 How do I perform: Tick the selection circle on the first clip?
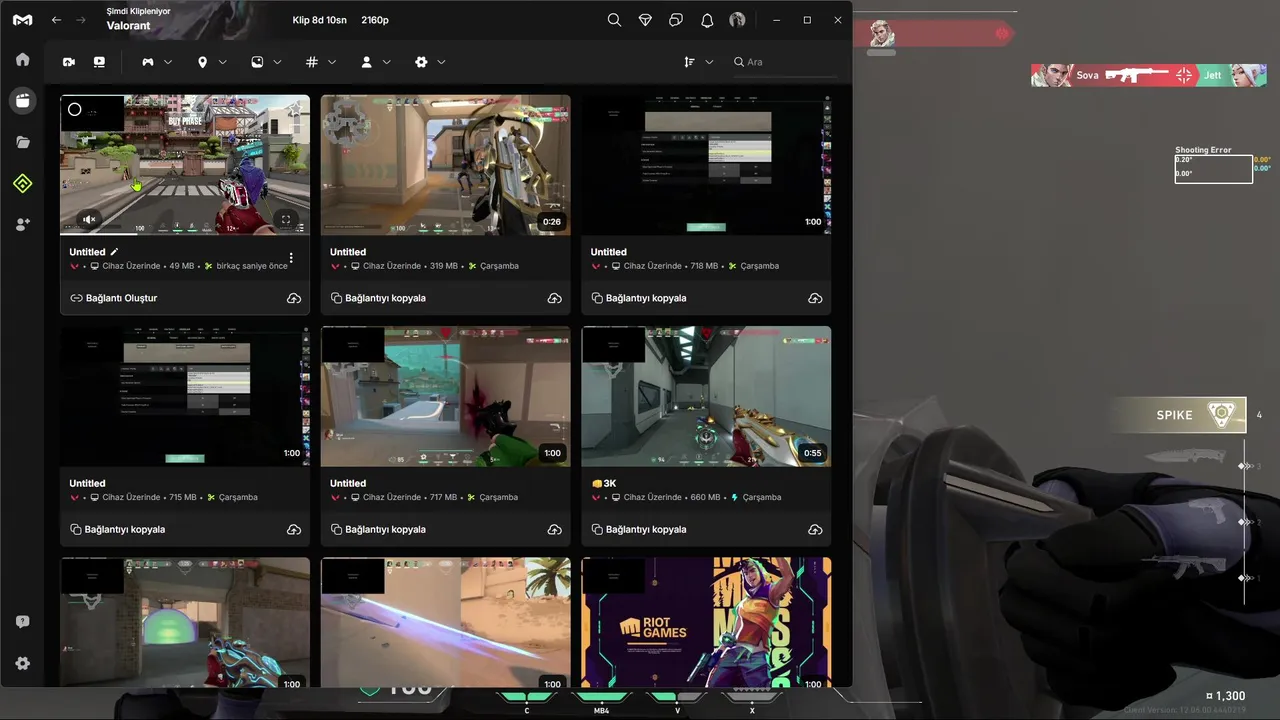[x=74, y=109]
